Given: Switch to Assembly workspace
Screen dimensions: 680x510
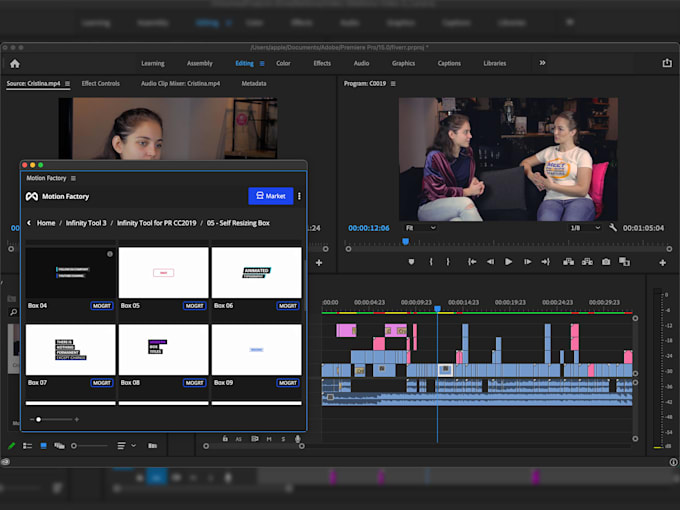Looking at the screenshot, I should click(199, 63).
